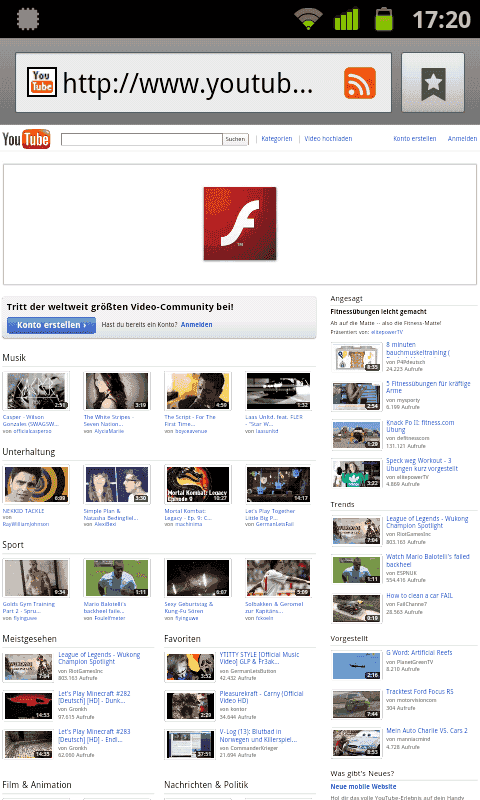Open the Film & Animation category heading
This screenshot has width=480, height=800.
coord(37,785)
